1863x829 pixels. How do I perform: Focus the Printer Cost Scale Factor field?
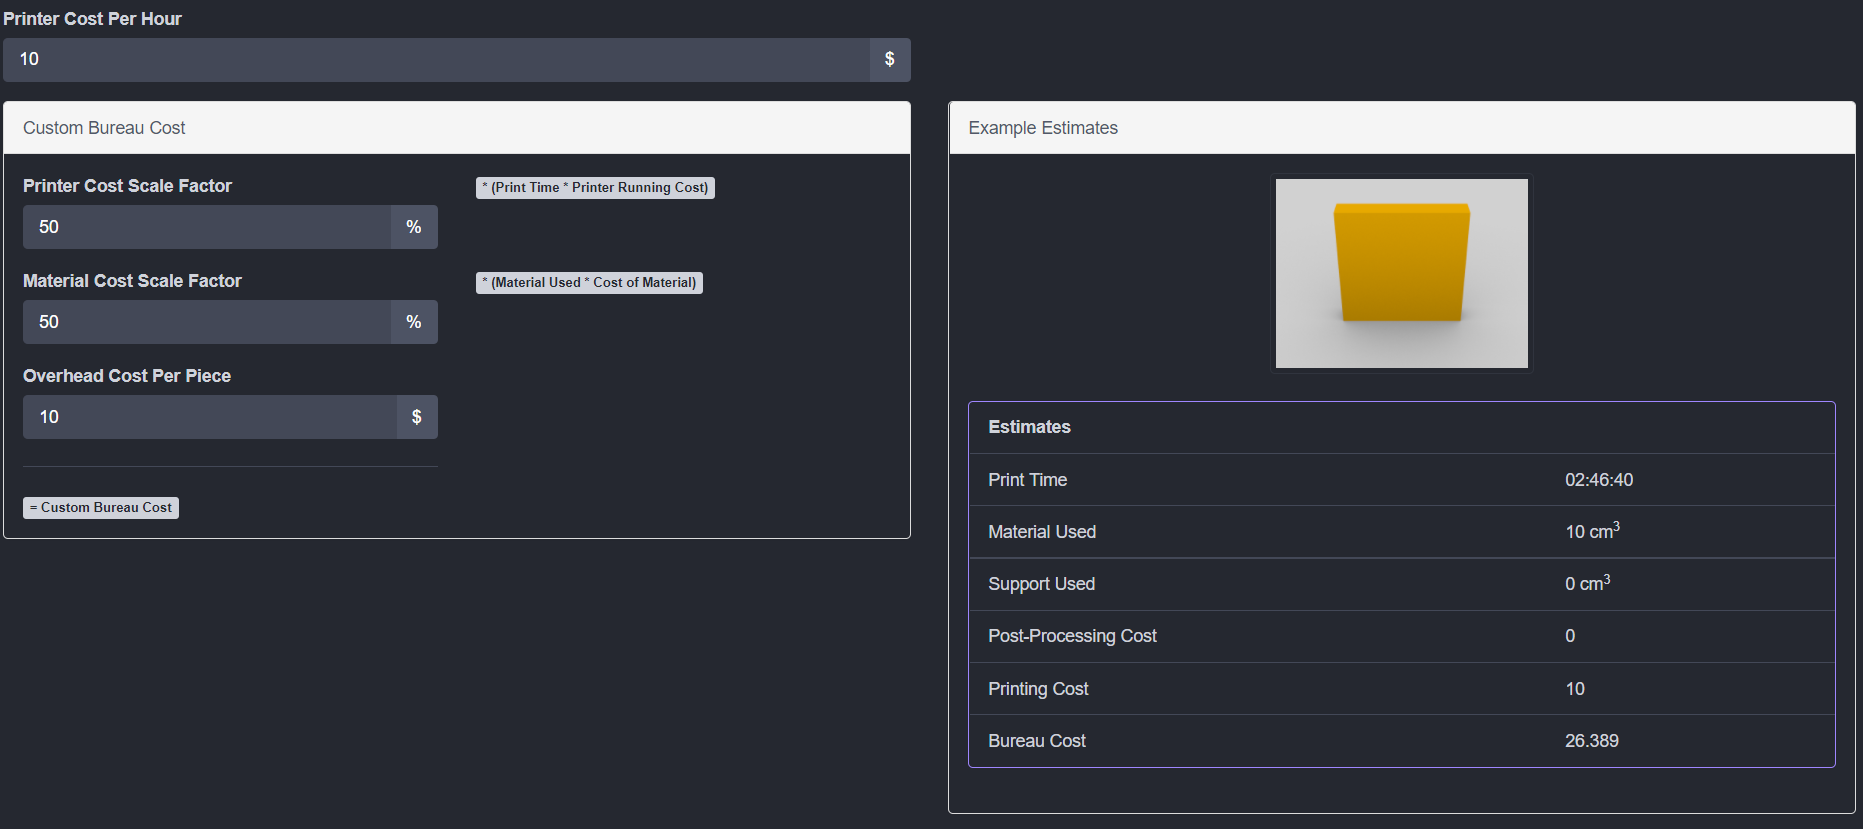pos(206,227)
